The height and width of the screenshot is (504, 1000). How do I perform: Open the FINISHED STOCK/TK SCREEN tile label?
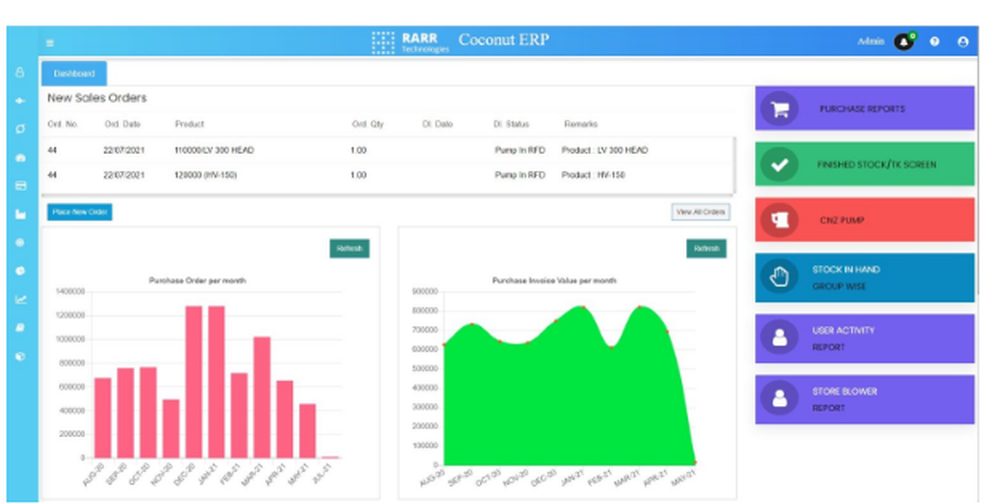(877, 165)
